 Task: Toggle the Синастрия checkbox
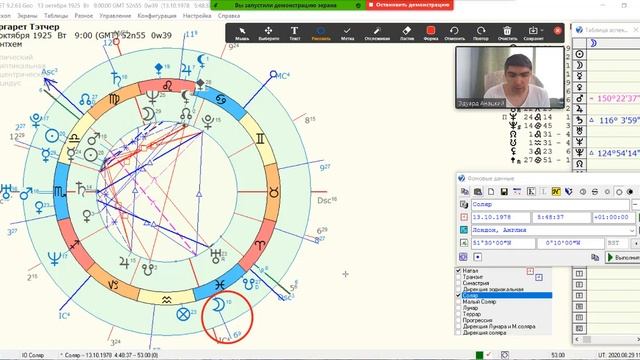click(x=458, y=283)
